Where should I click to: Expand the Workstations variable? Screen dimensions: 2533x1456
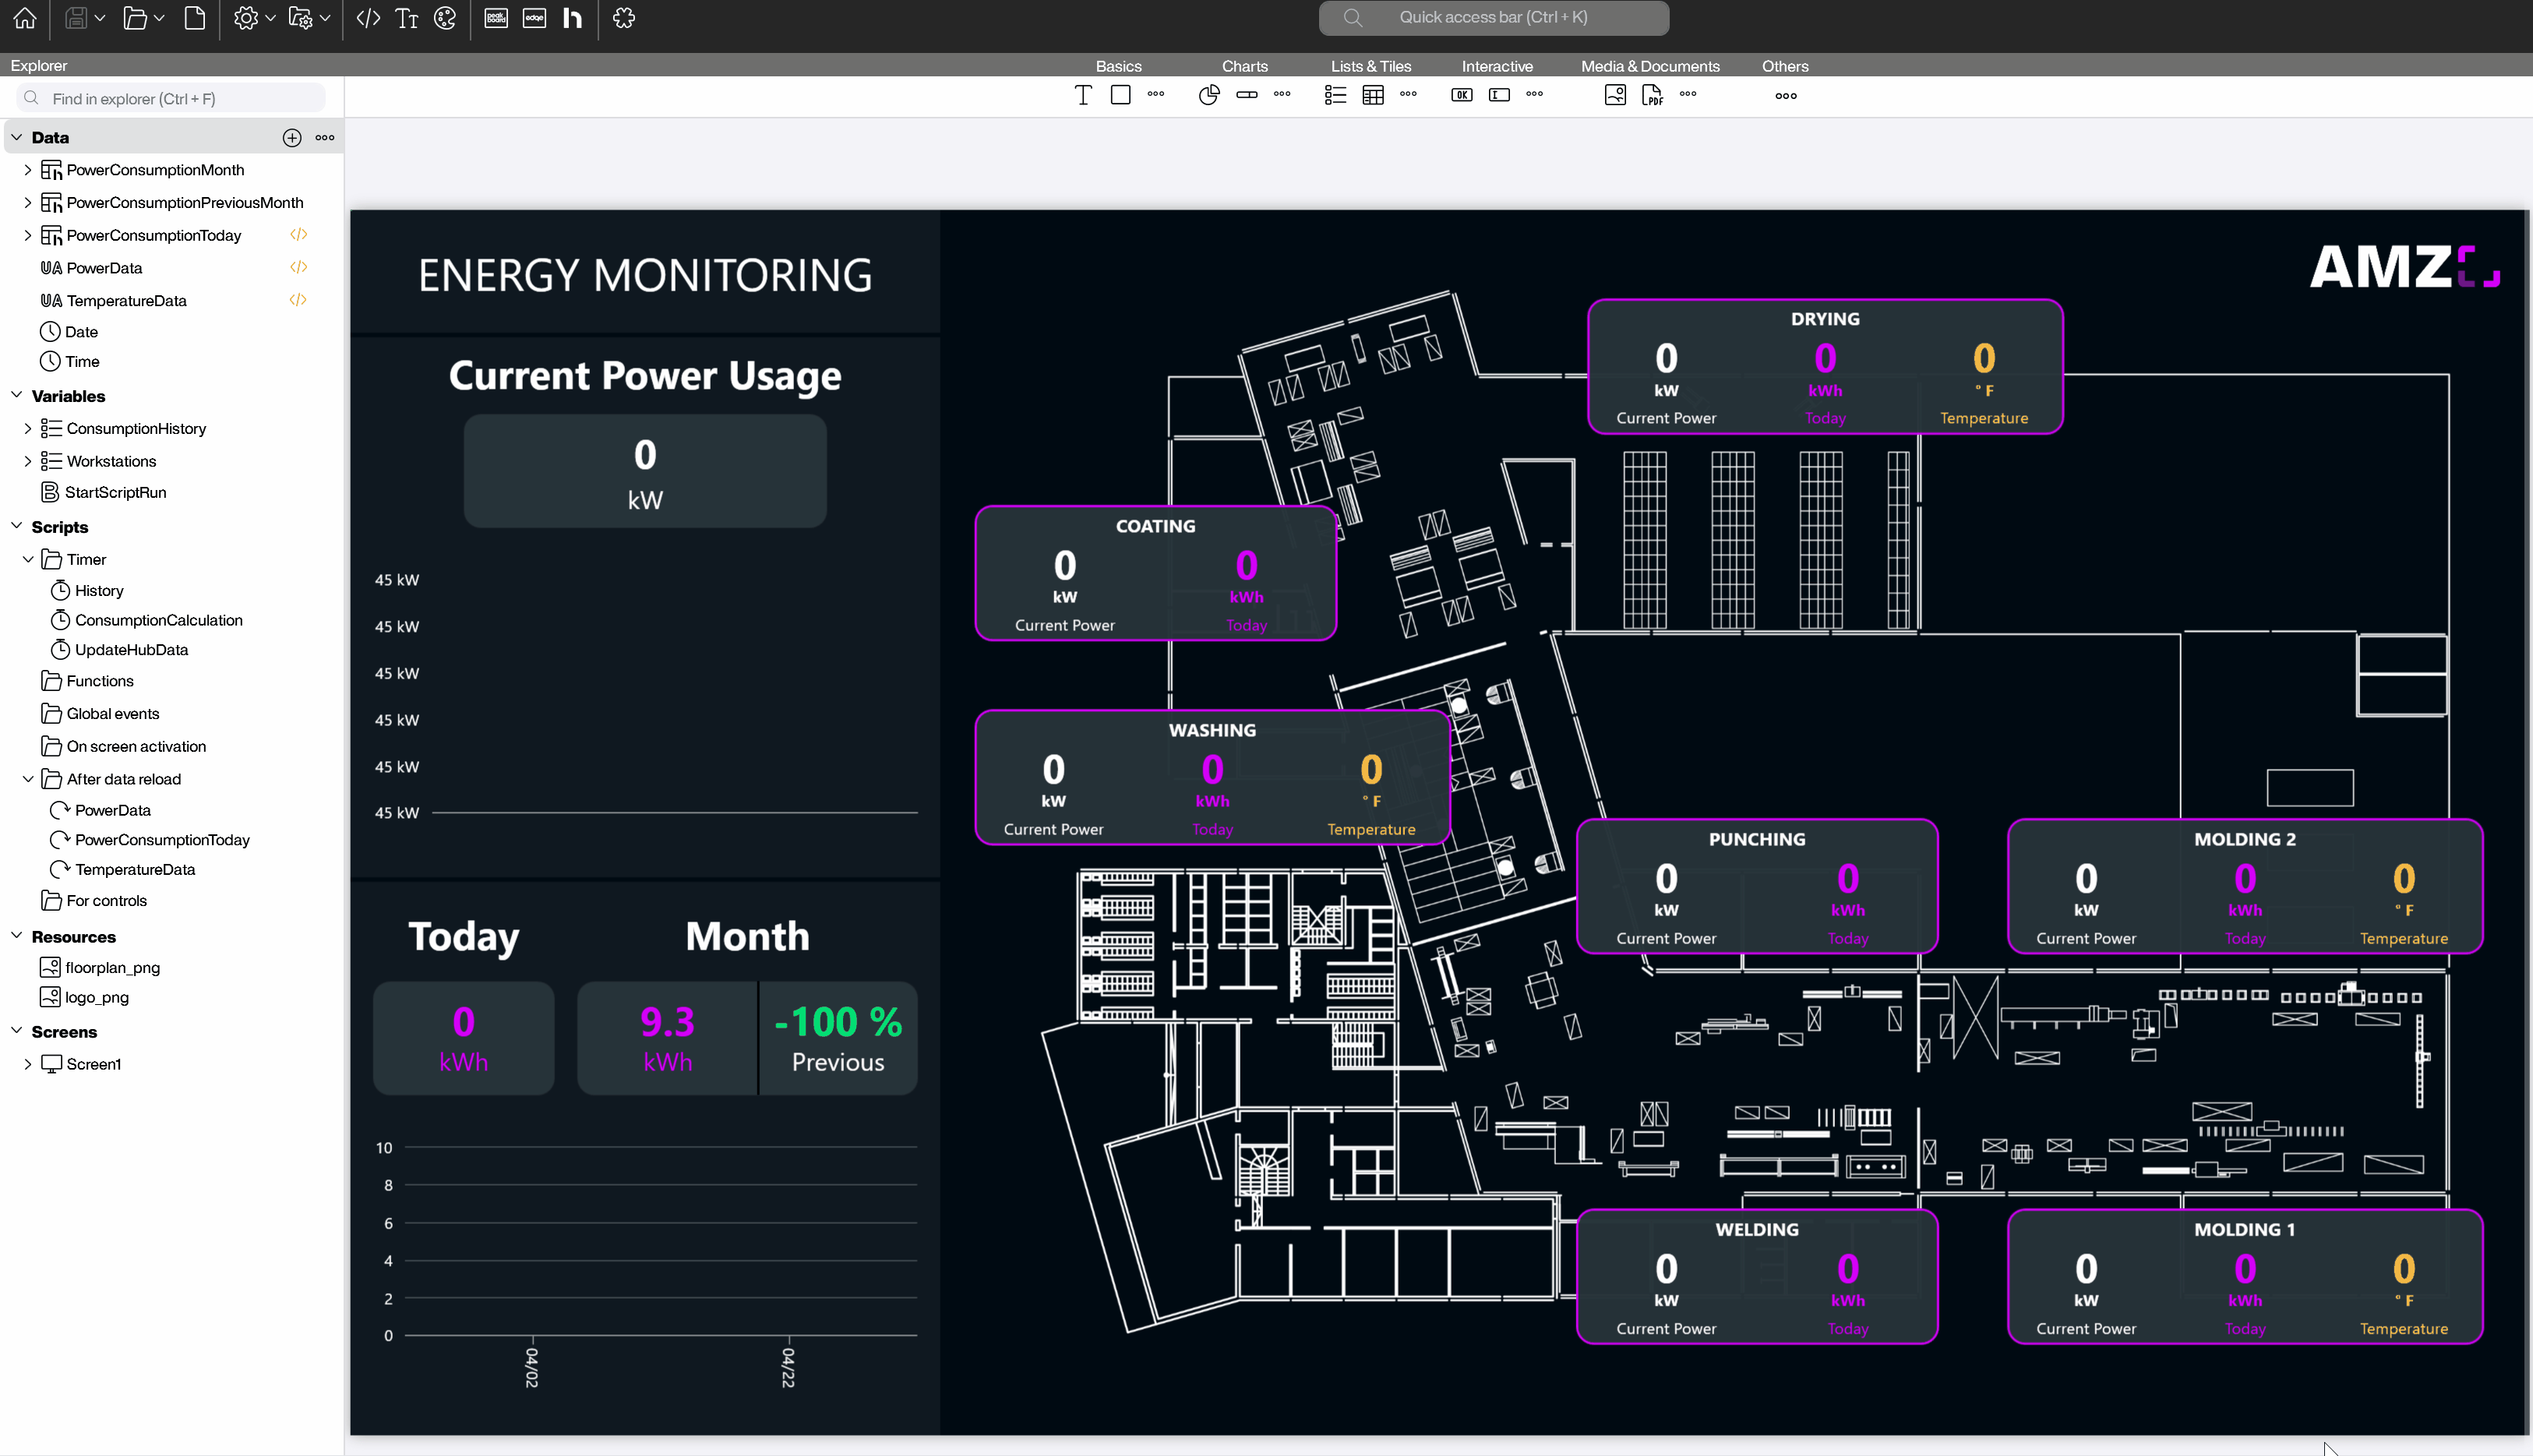point(28,461)
